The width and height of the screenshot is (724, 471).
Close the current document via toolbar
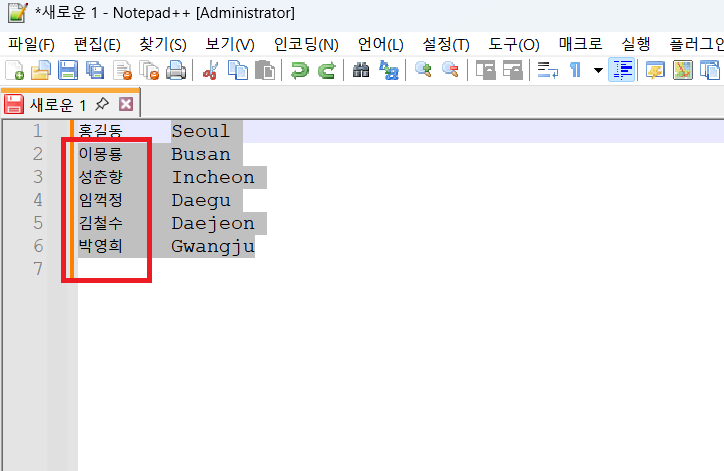122,71
